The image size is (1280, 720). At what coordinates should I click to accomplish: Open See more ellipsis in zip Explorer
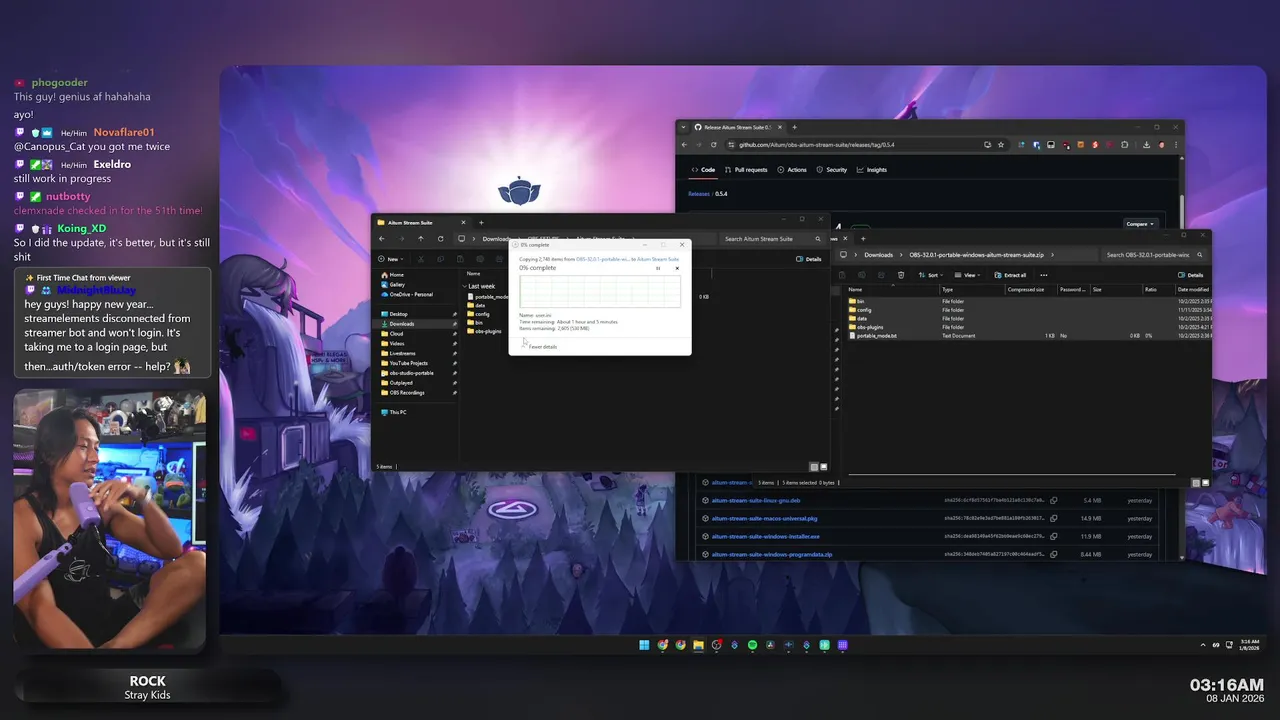pyautogui.click(x=1044, y=275)
